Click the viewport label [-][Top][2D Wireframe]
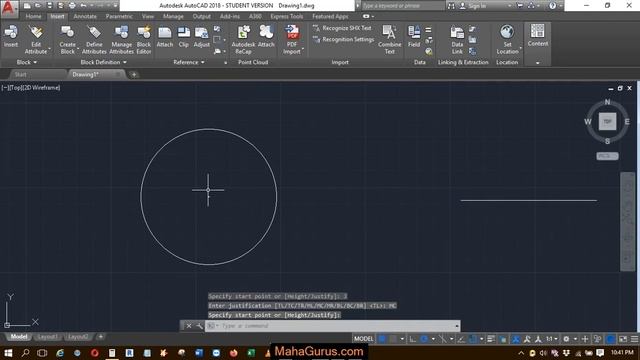Screen dimensions: 640x360 31,87
